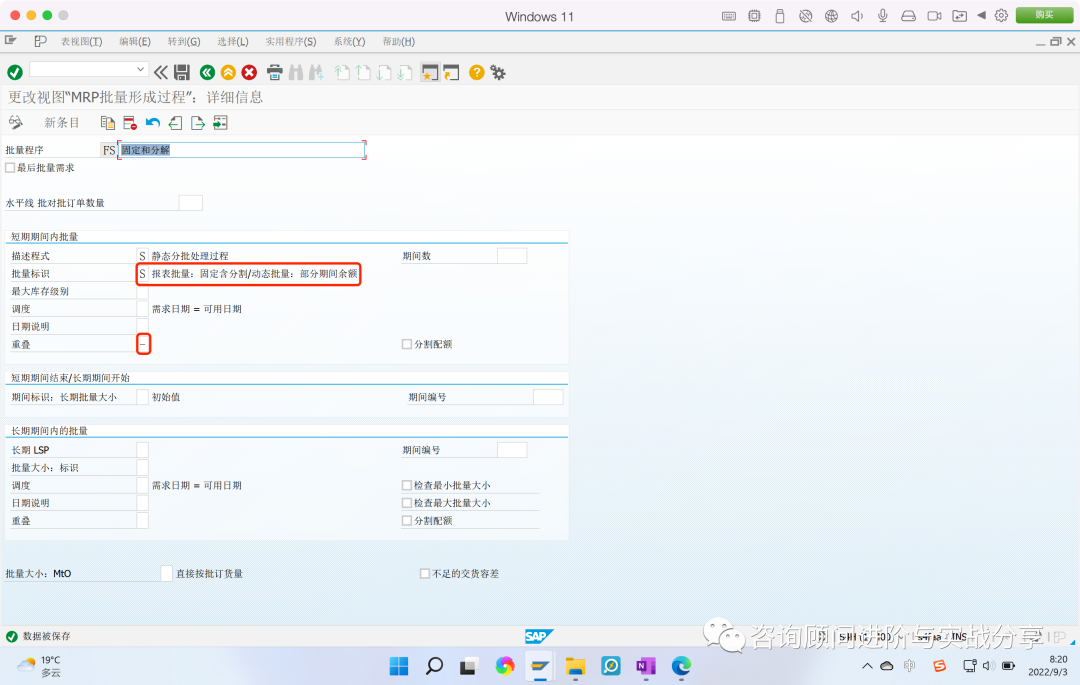Click the 批量程序 description field 固定和分解
This screenshot has width=1080, height=685.
pyautogui.click(x=242, y=149)
